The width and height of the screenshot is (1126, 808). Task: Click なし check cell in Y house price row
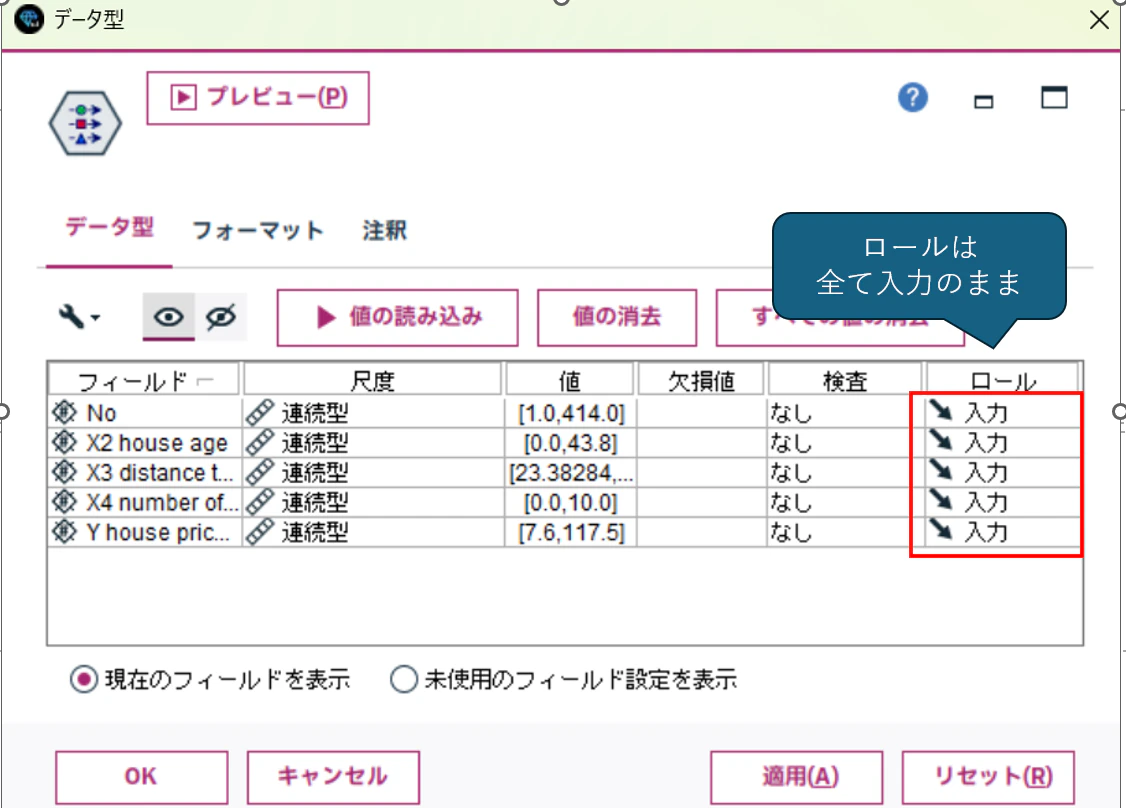click(845, 533)
